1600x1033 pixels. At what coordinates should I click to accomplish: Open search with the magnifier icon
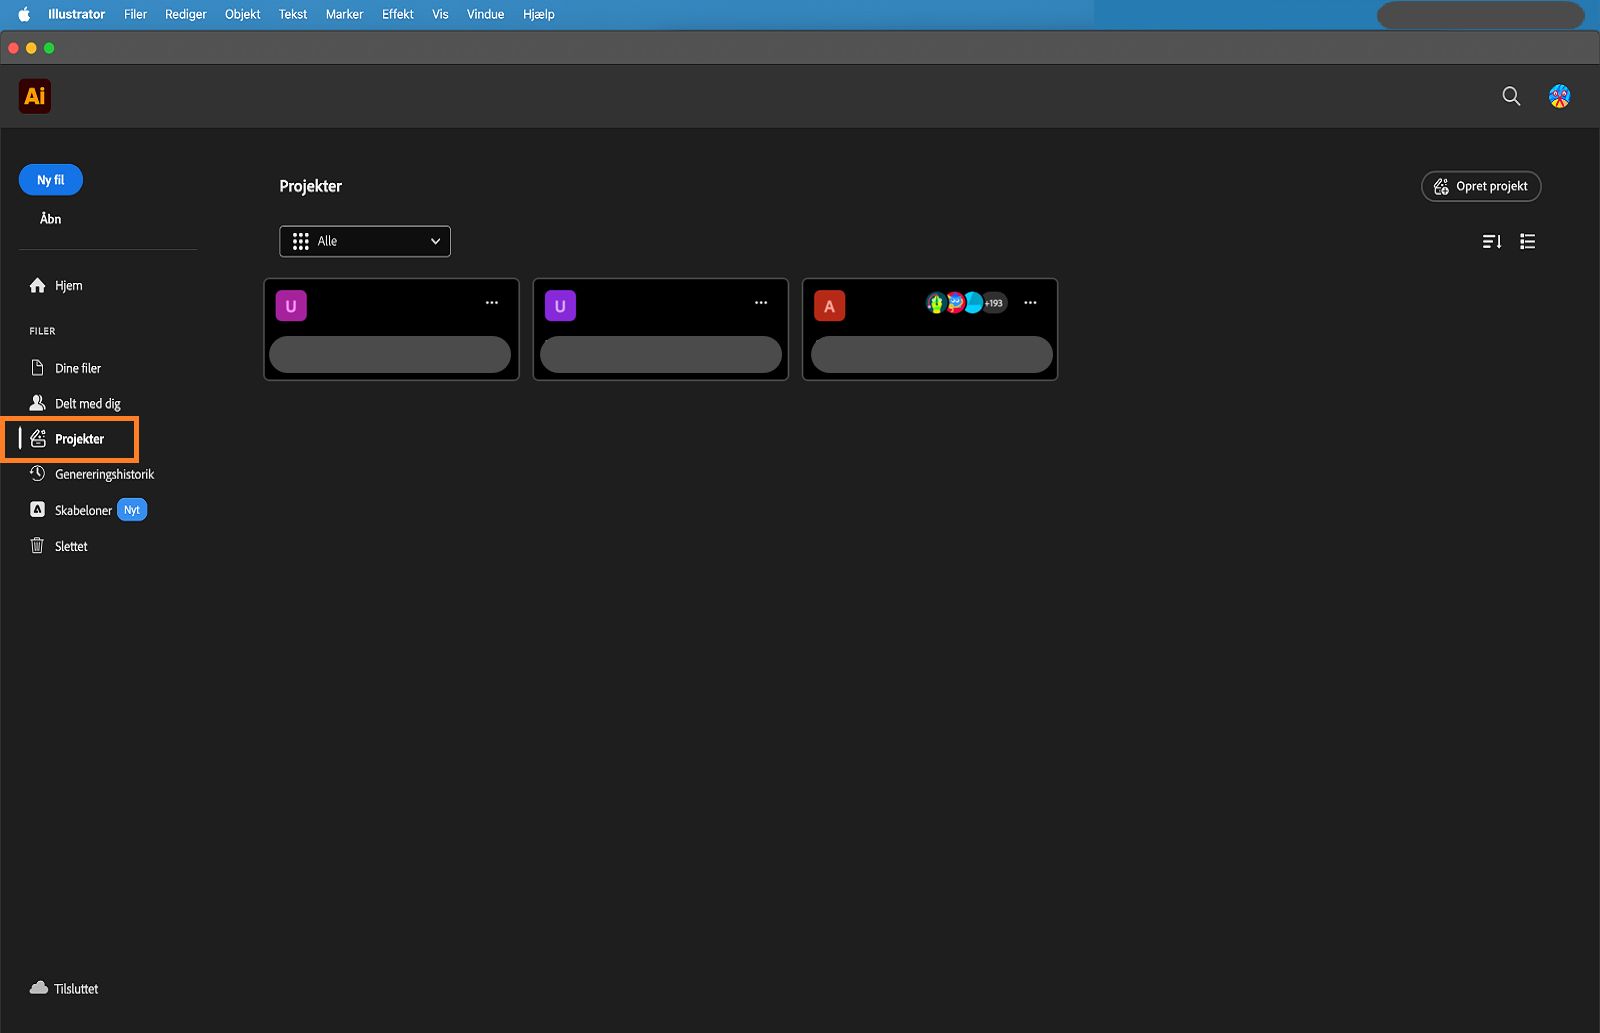(1511, 96)
